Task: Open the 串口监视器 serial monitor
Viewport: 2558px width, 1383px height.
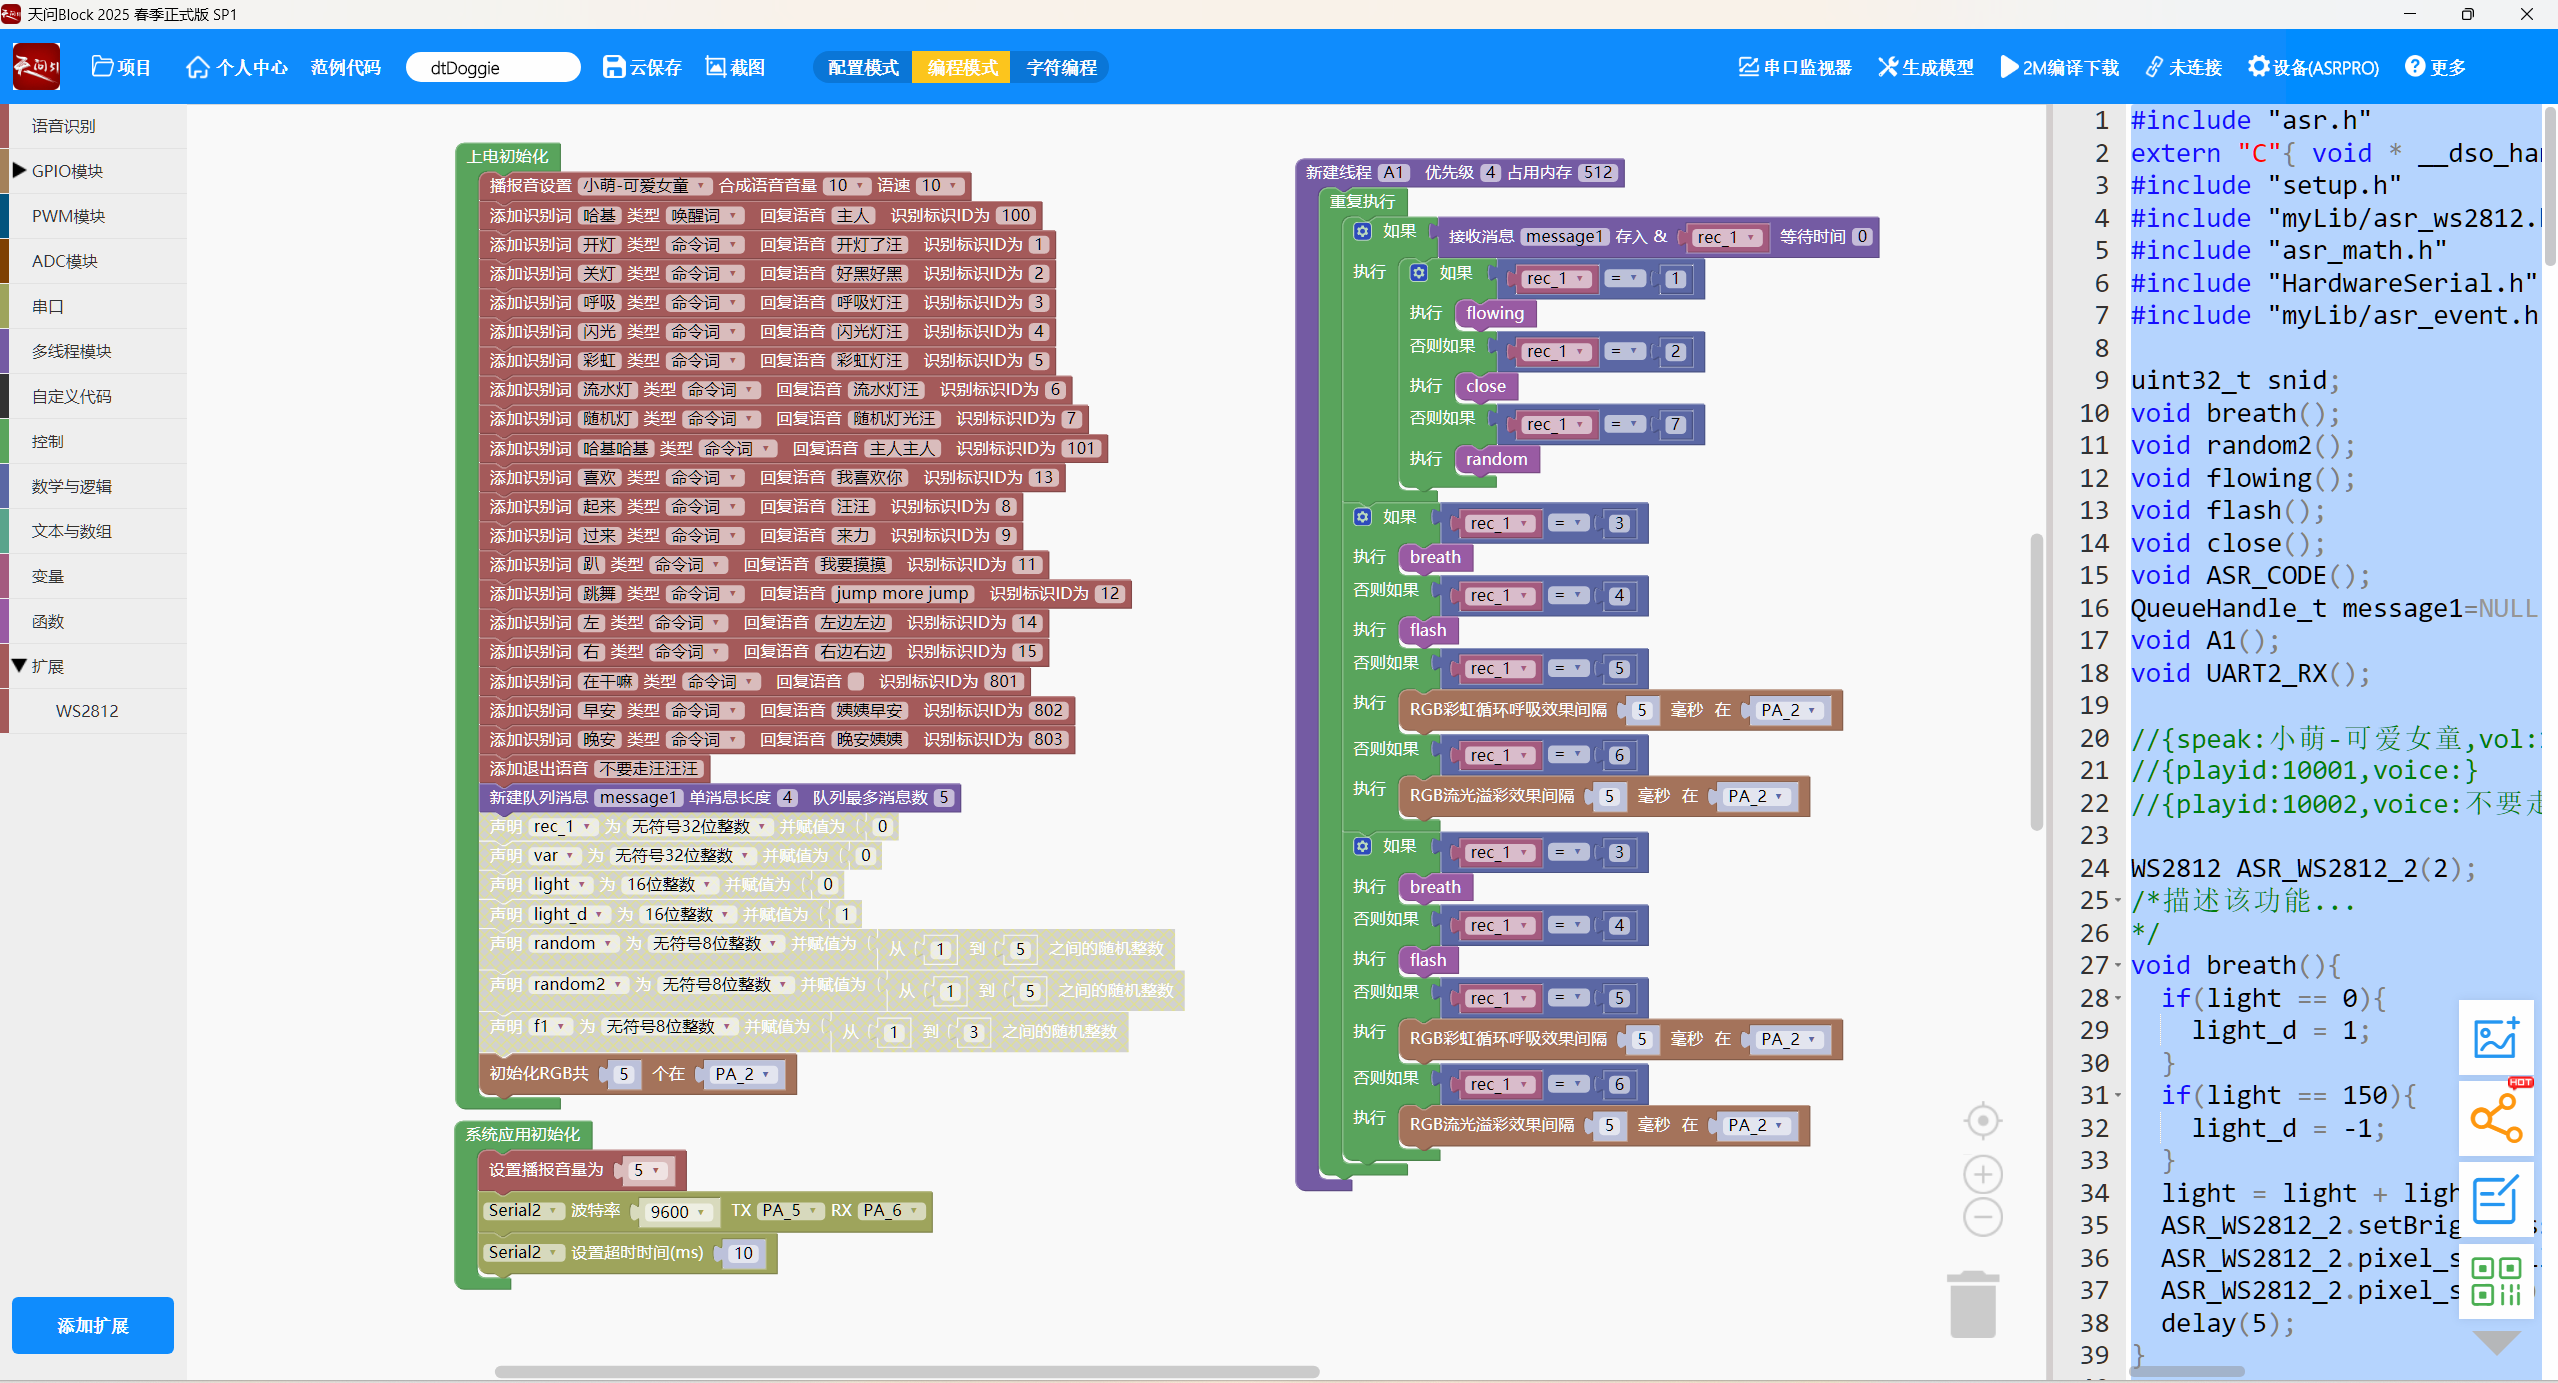Action: 1794,67
